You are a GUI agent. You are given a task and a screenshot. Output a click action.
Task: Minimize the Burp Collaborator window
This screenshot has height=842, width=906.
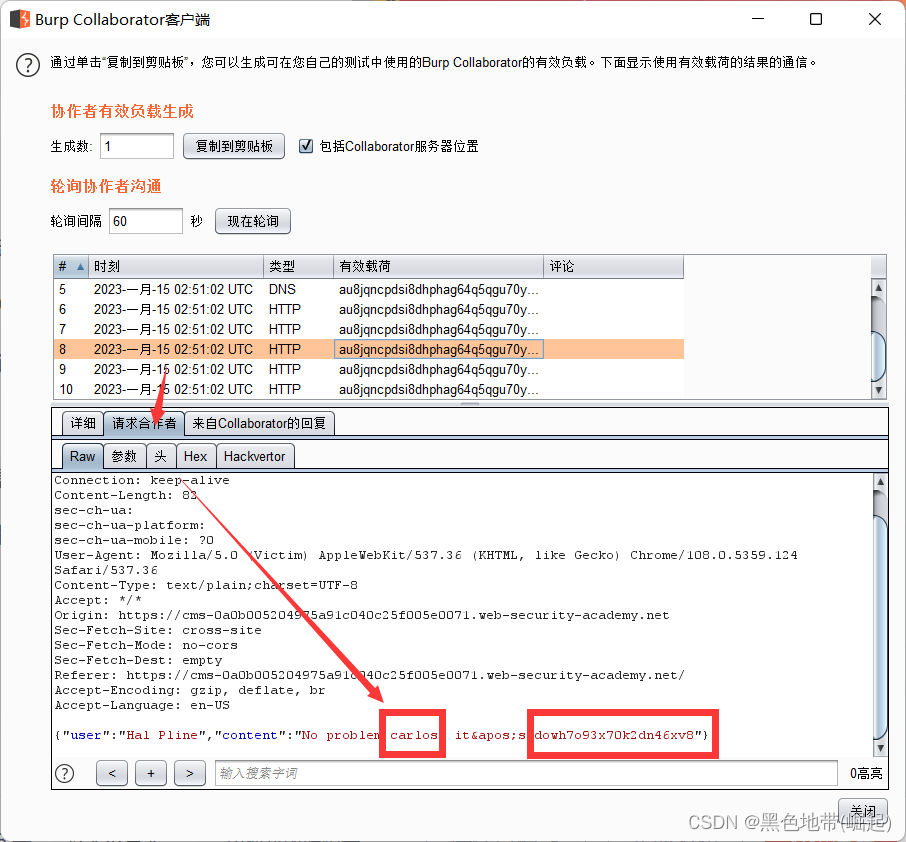(758, 19)
